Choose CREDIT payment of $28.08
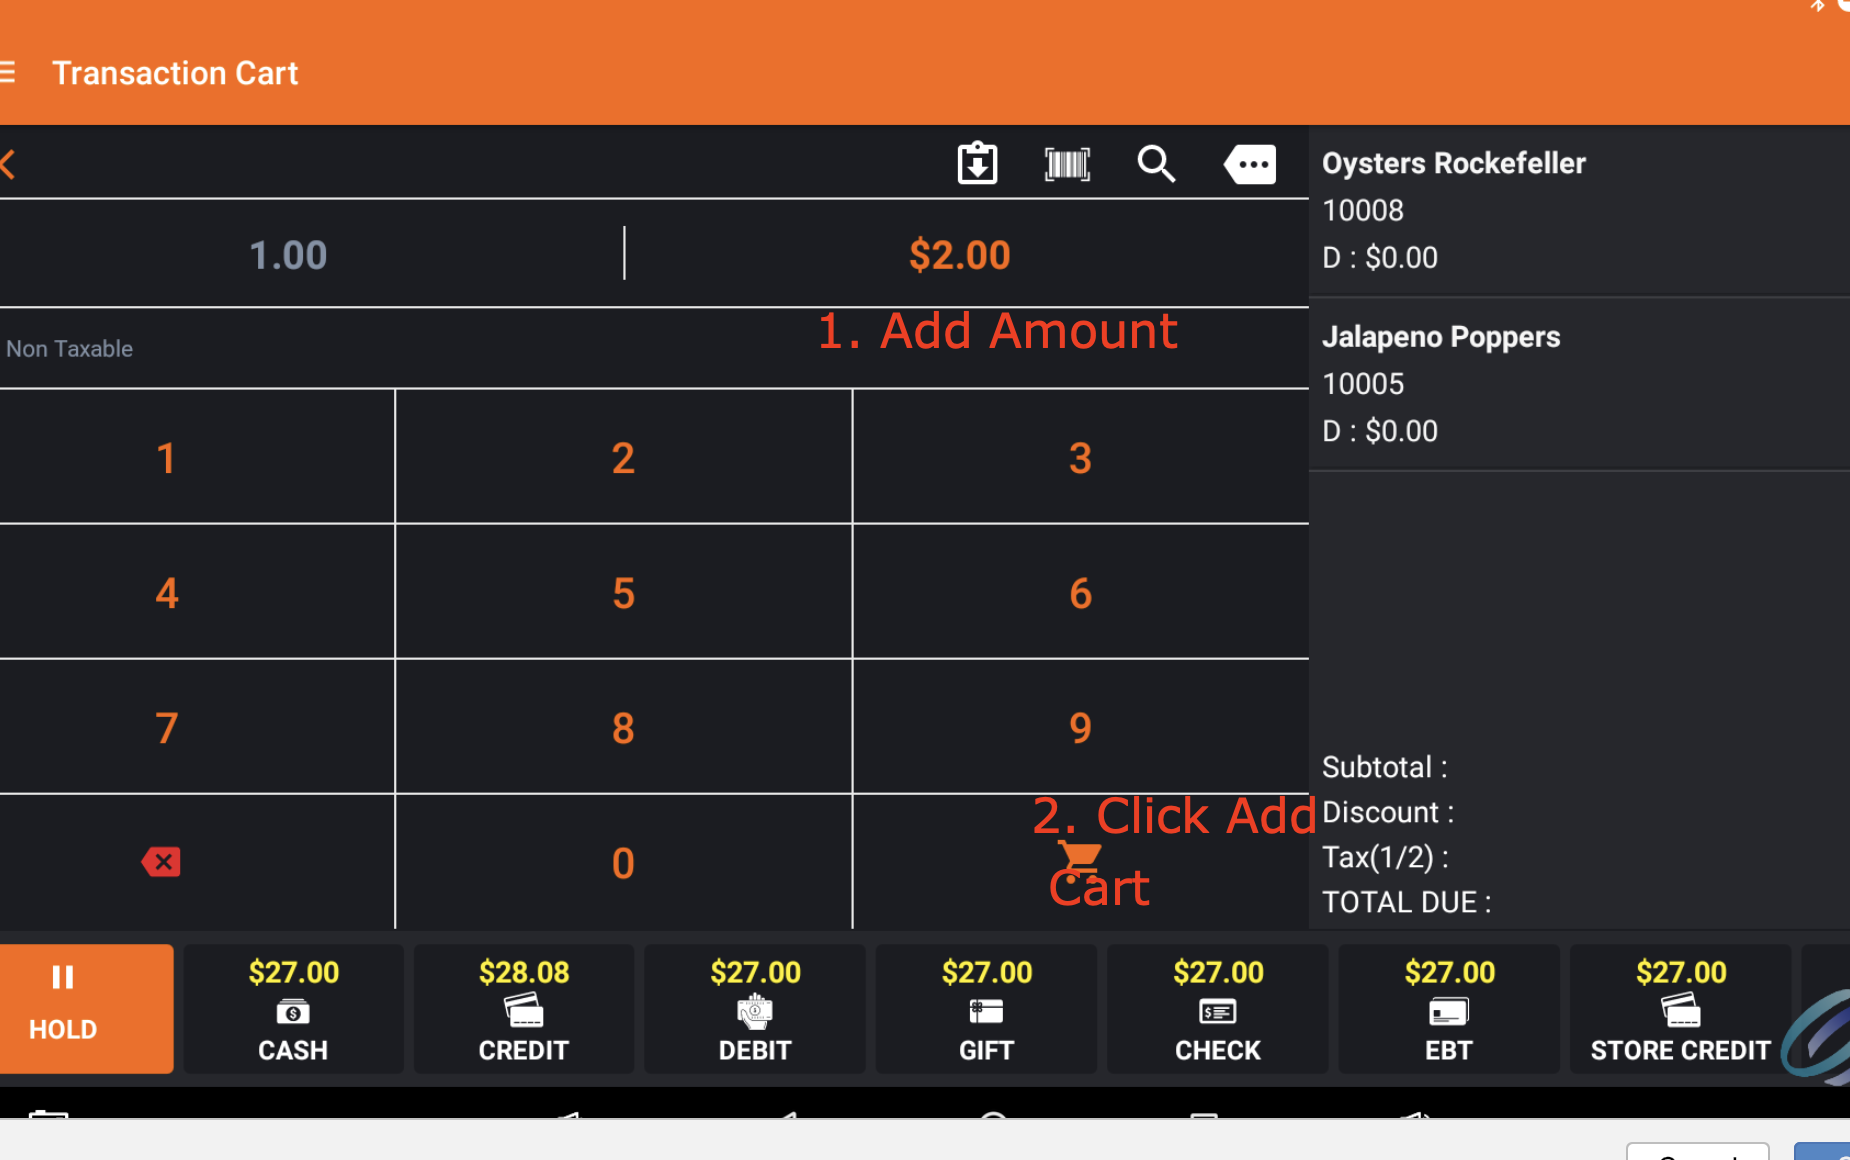This screenshot has width=1850, height=1160. tap(524, 1008)
